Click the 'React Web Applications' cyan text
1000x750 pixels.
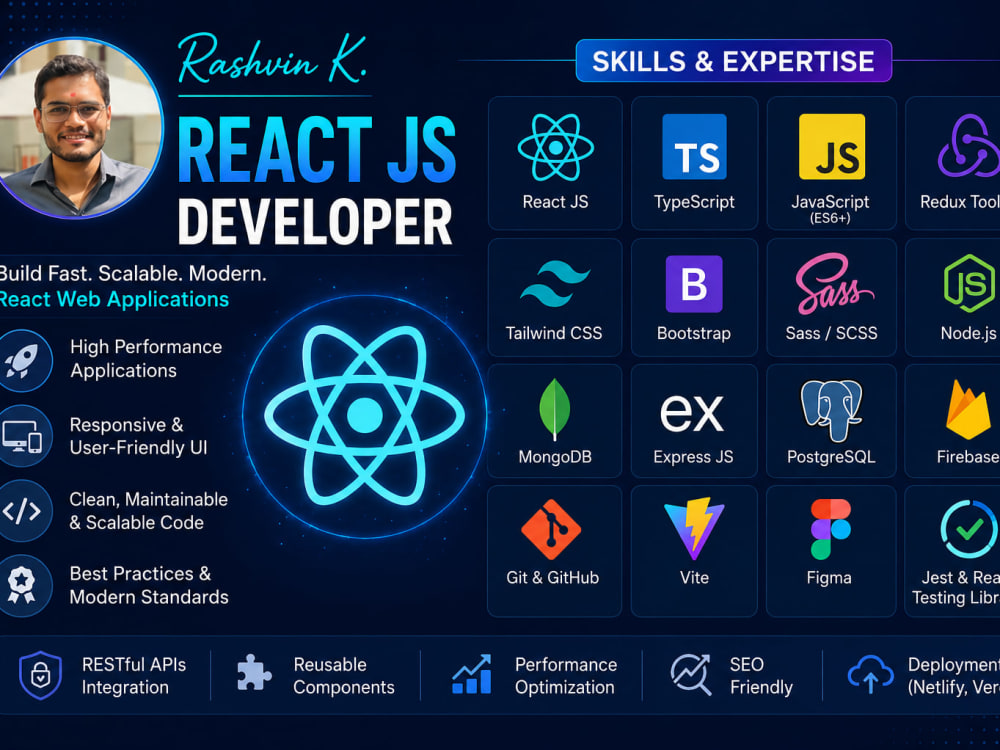[x=114, y=299]
